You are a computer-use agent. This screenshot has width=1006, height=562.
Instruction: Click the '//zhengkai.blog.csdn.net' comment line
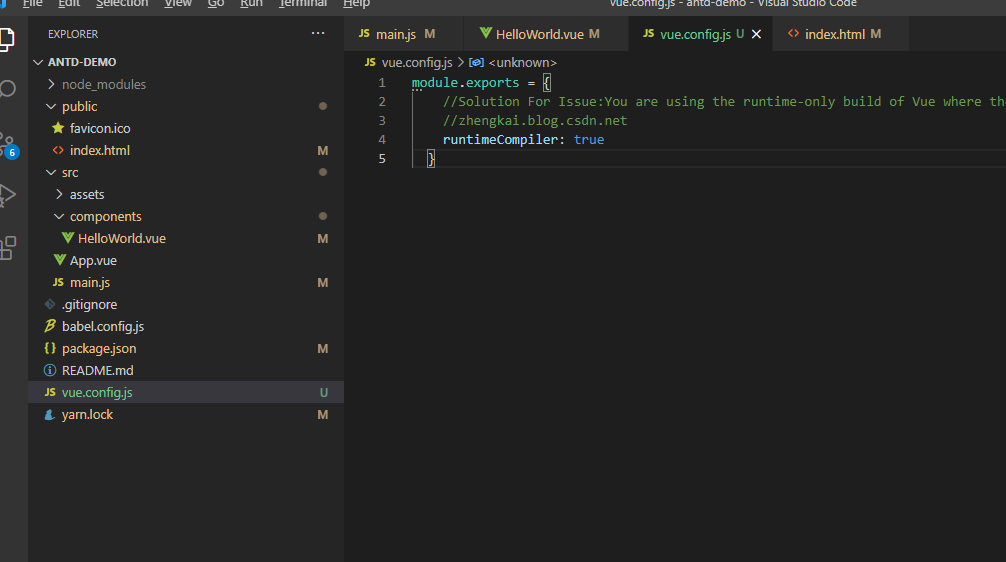click(x=534, y=120)
